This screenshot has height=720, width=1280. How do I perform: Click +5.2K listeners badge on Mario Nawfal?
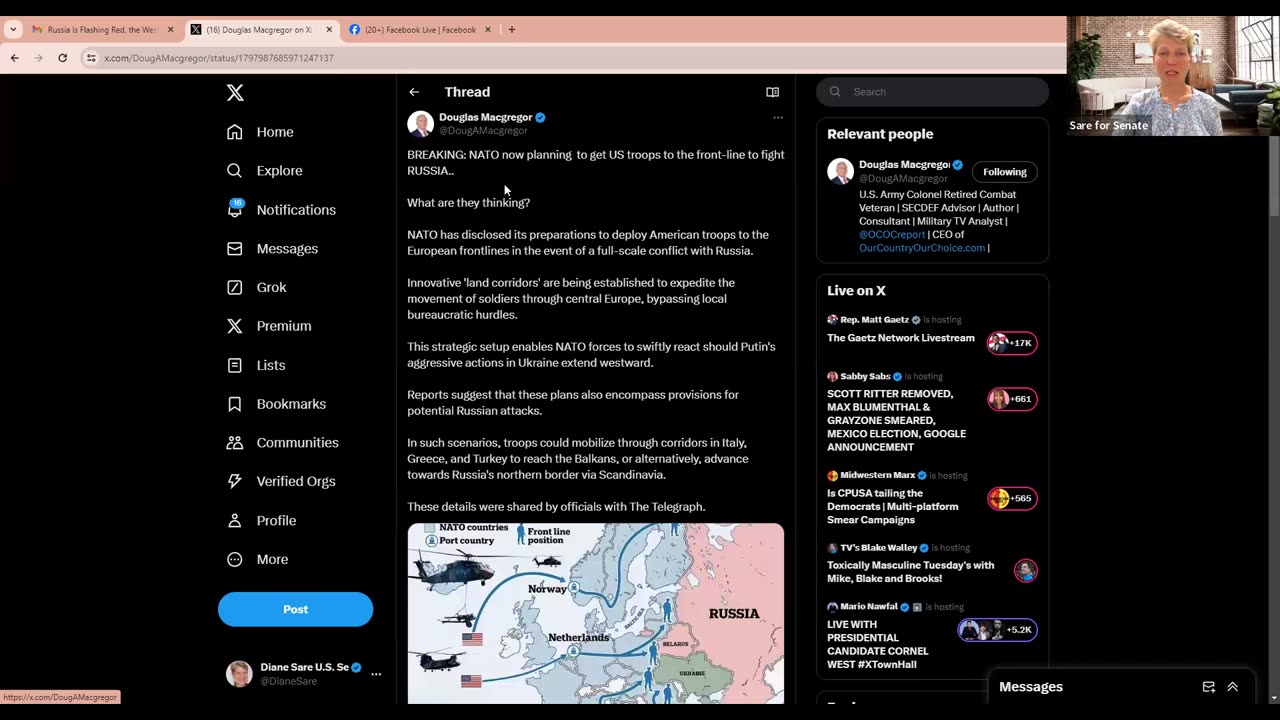coord(997,630)
